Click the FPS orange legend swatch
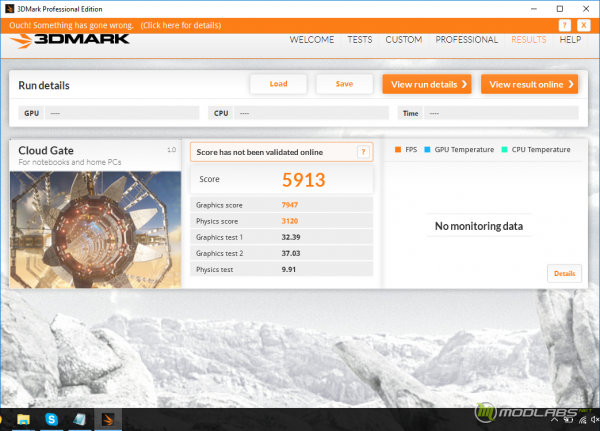 point(398,149)
